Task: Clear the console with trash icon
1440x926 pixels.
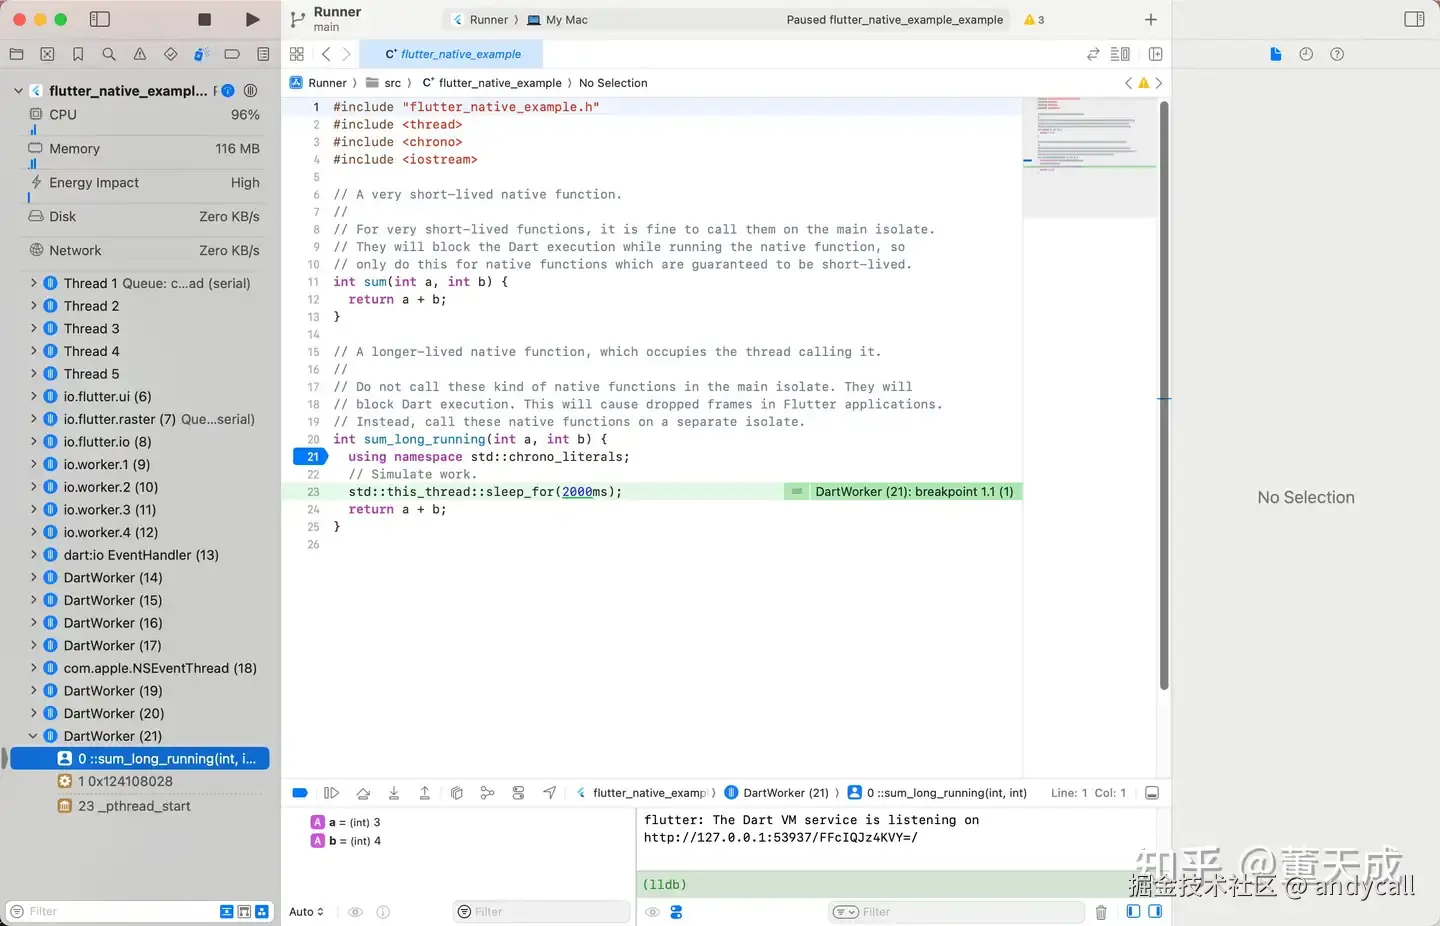Action: coord(1101,912)
